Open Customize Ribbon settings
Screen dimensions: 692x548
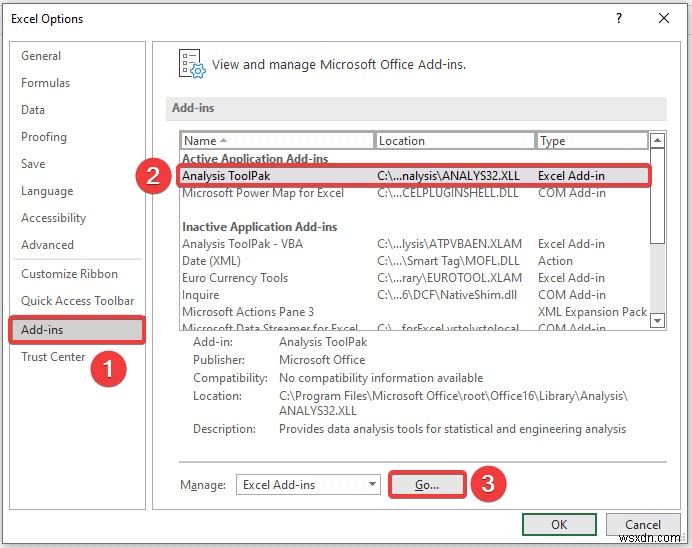coord(69,274)
